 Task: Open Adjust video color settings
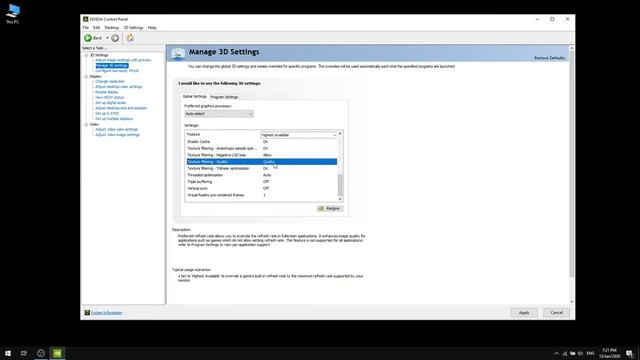(116, 129)
